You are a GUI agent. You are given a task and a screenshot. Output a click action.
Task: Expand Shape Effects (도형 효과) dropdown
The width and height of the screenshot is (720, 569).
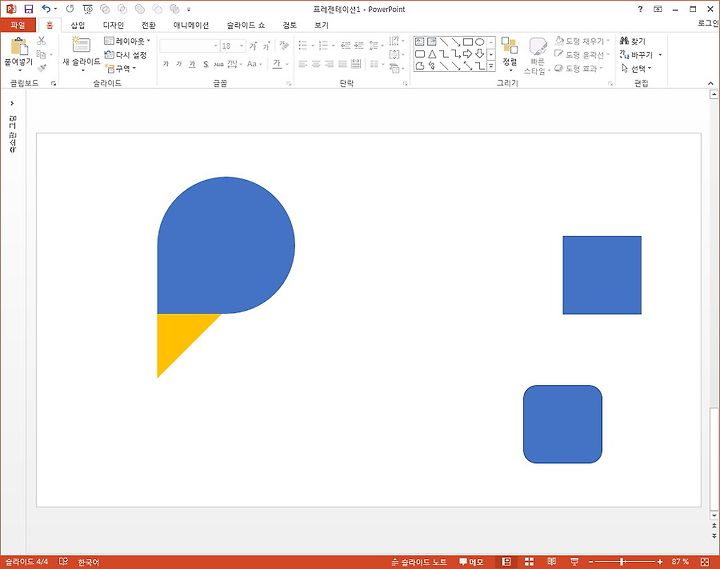(x=601, y=68)
